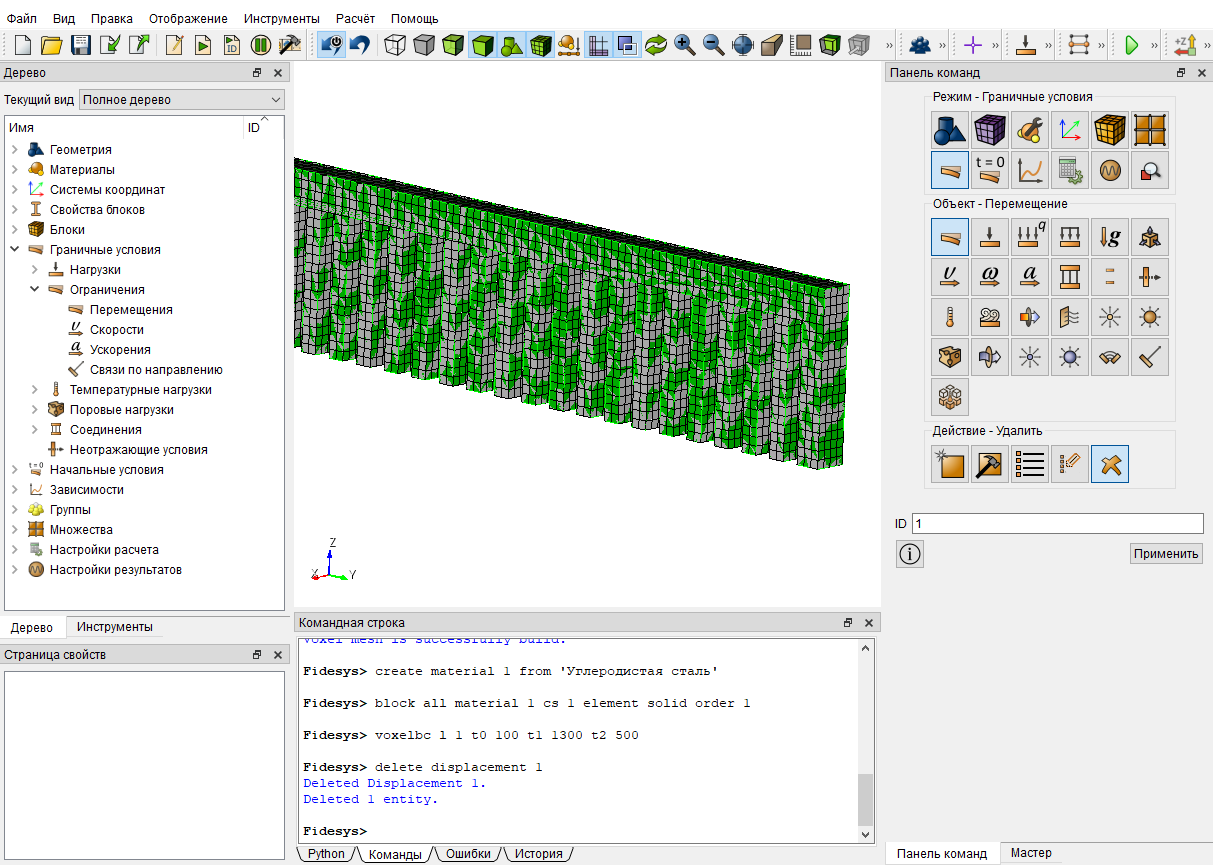The height and width of the screenshot is (865, 1213).
Task: Click the Save (floppy disk) toolbar icon
Action: [x=81, y=45]
